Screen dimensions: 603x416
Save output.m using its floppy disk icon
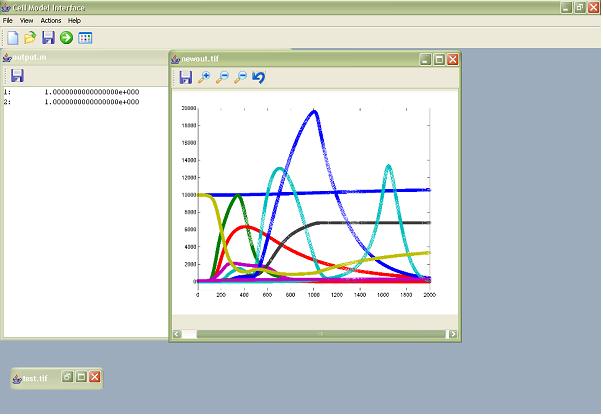(x=16, y=76)
